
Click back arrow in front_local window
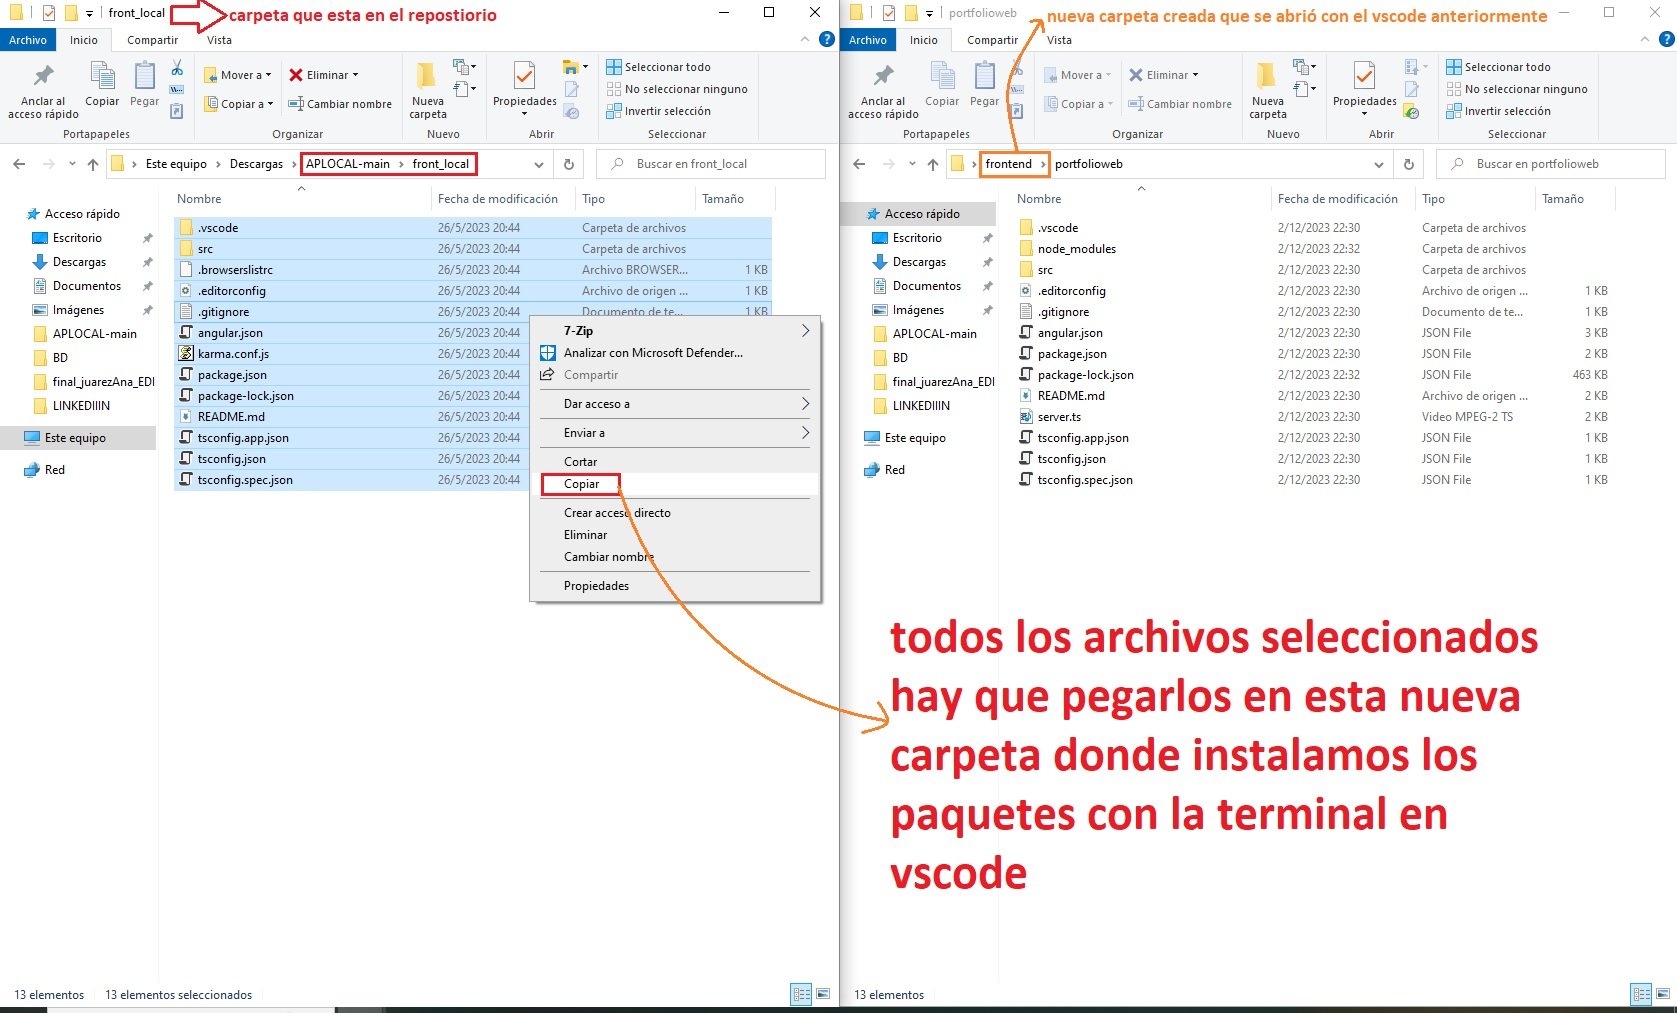click(x=19, y=164)
